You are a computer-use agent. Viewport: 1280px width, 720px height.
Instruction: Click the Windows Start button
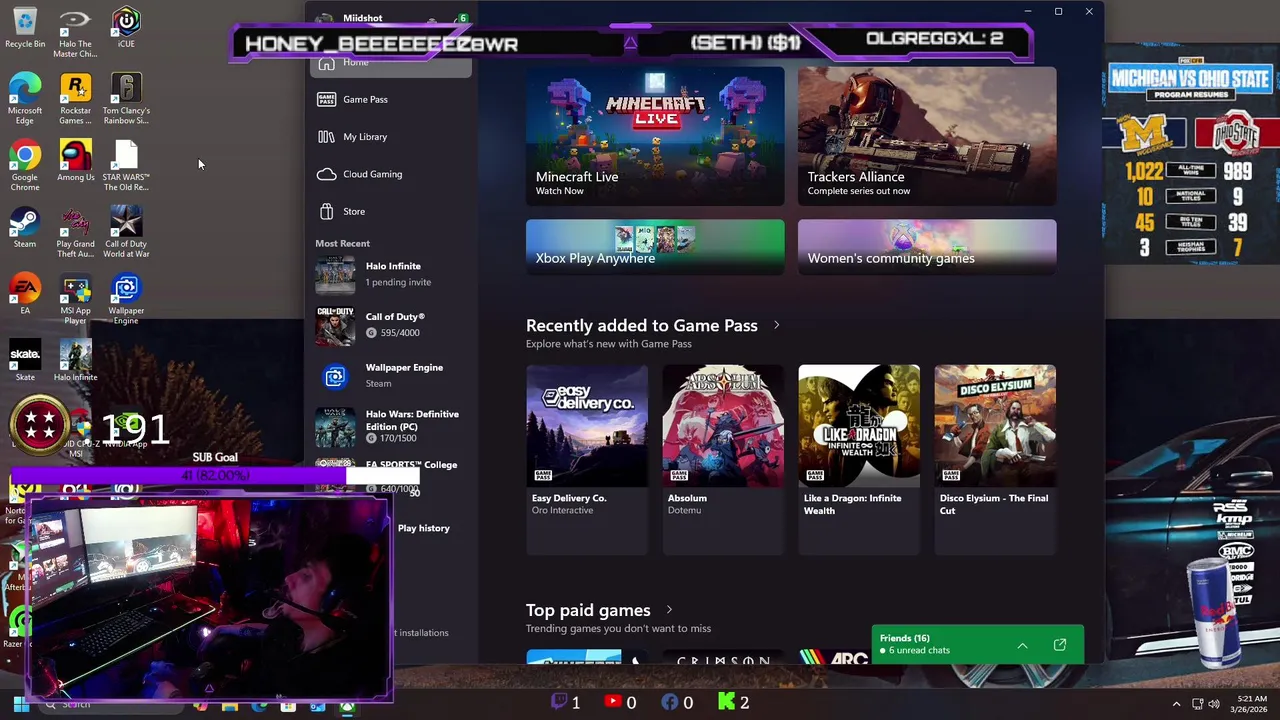[x=20, y=705]
